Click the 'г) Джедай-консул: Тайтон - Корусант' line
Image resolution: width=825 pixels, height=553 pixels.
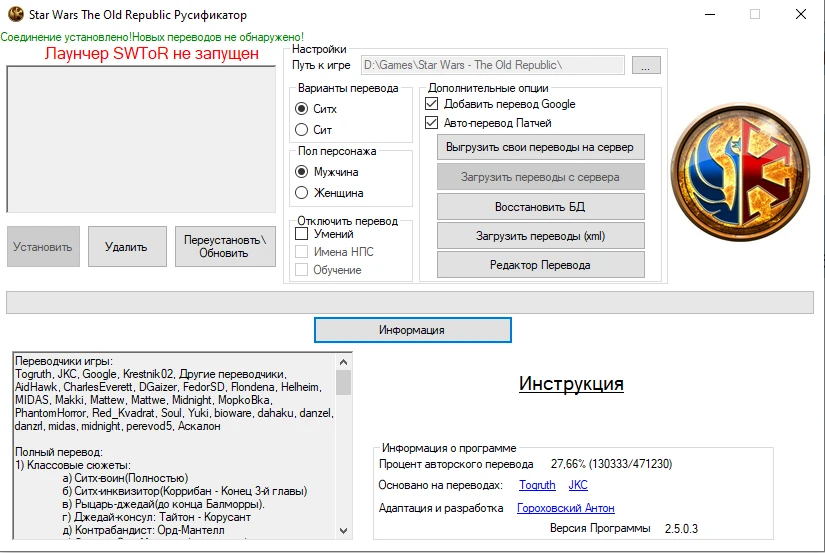coord(156,517)
